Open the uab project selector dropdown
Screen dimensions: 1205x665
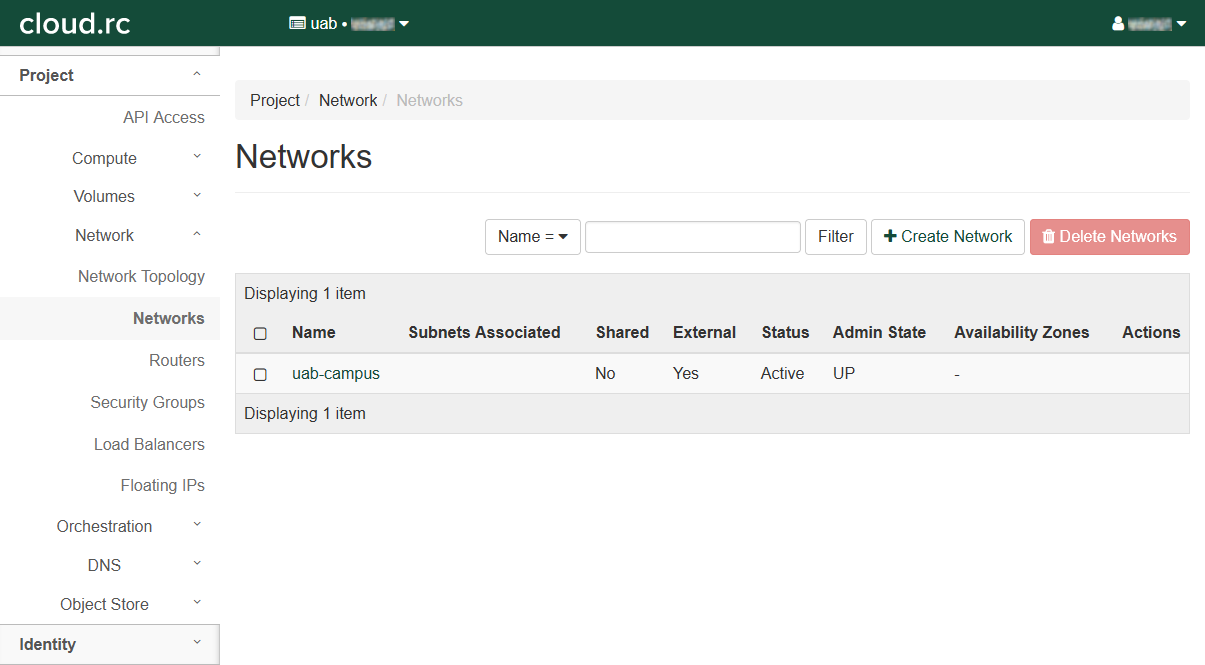click(x=349, y=23)
